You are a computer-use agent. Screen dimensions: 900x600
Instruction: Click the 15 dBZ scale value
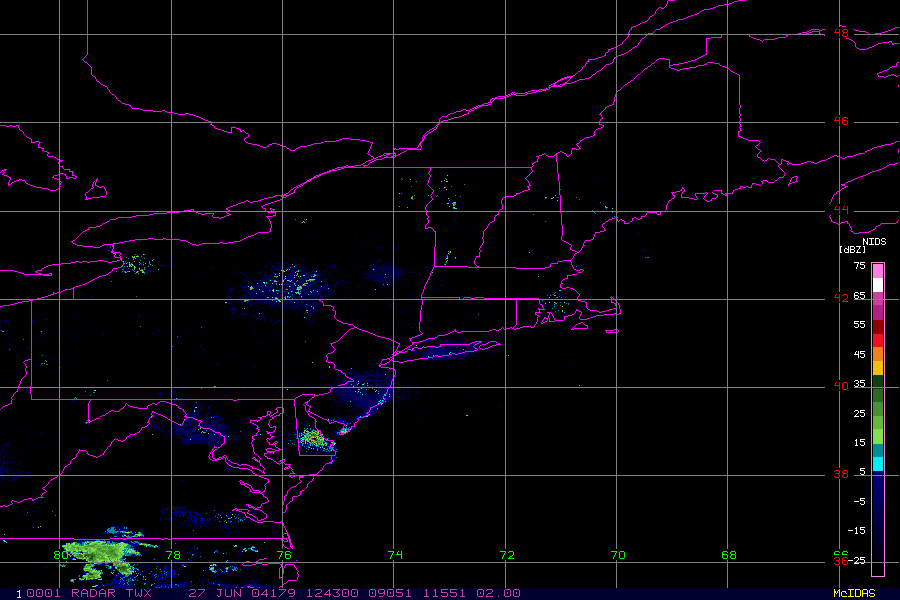[x=859, y=443]
